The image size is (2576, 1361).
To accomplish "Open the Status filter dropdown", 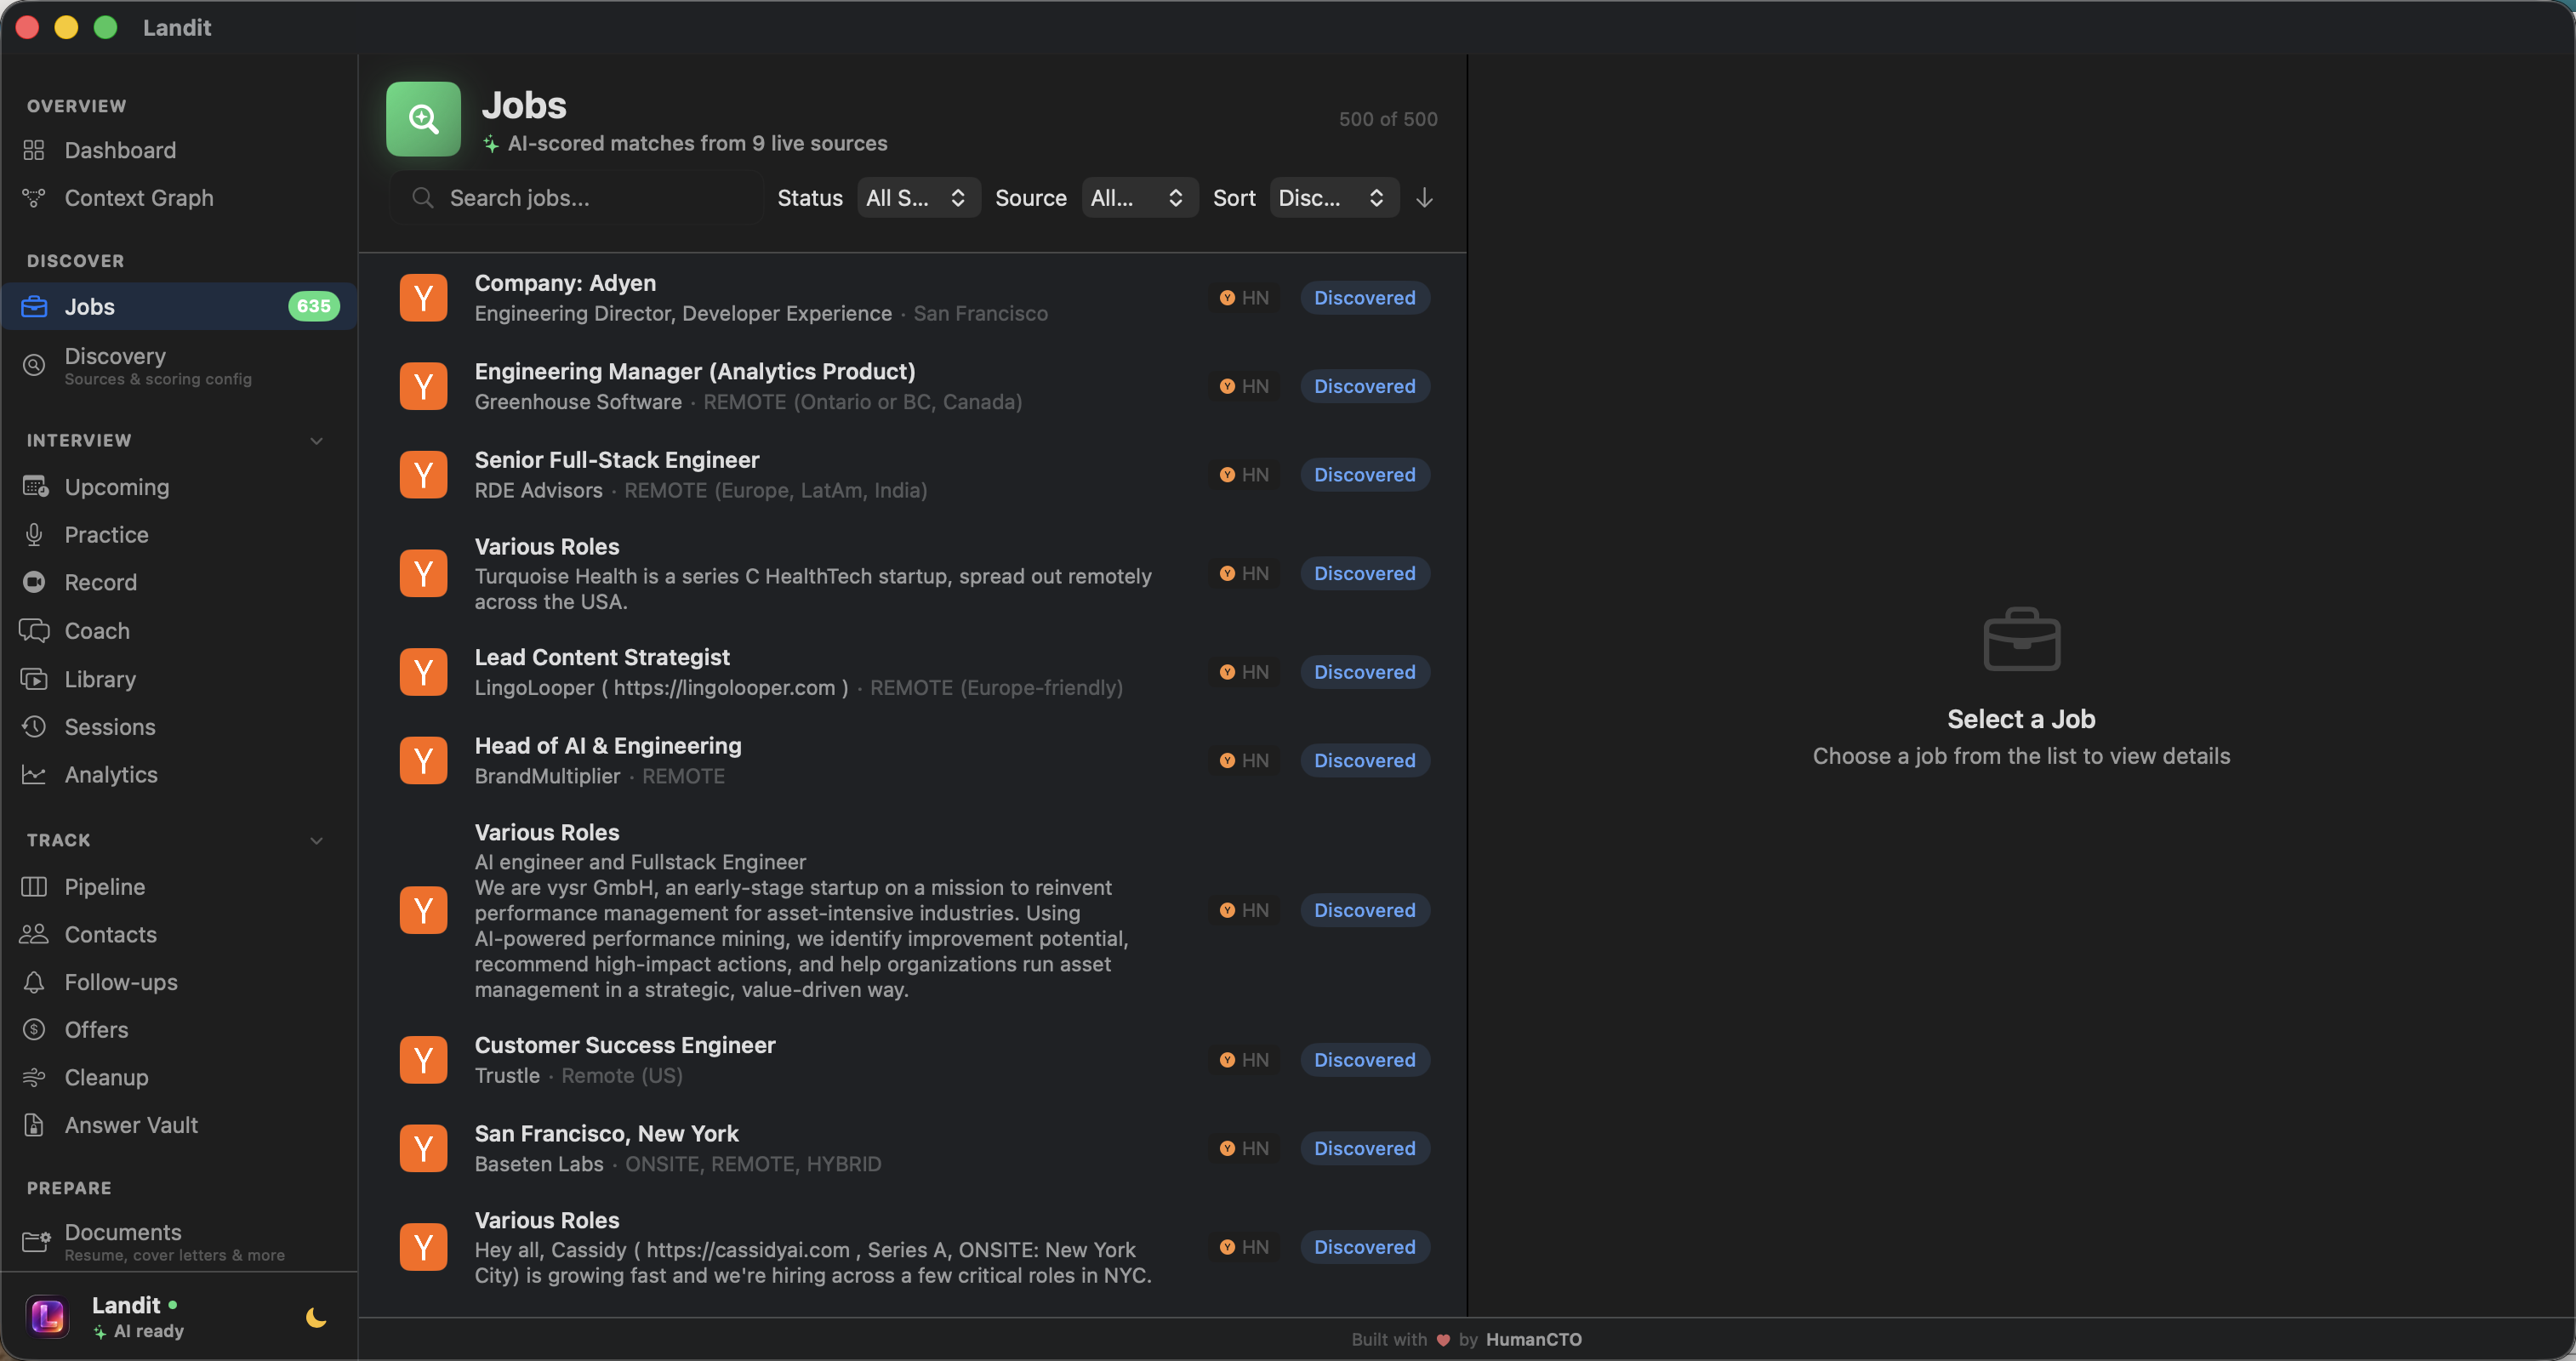I will 918,198.
